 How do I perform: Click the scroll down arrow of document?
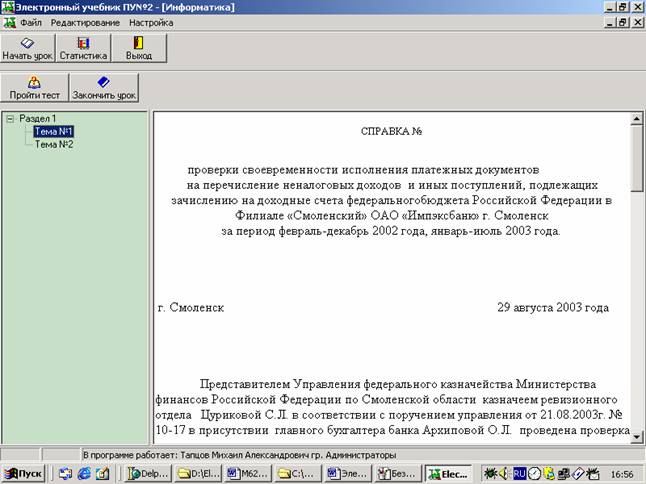tap(637, 435)
